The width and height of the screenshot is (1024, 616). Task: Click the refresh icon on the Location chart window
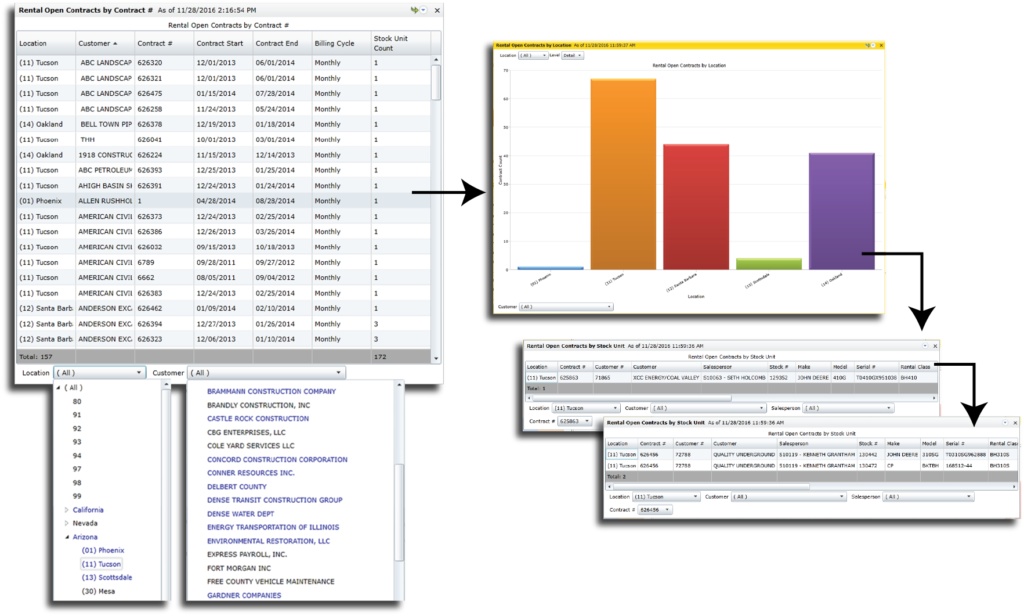(866, 44)
